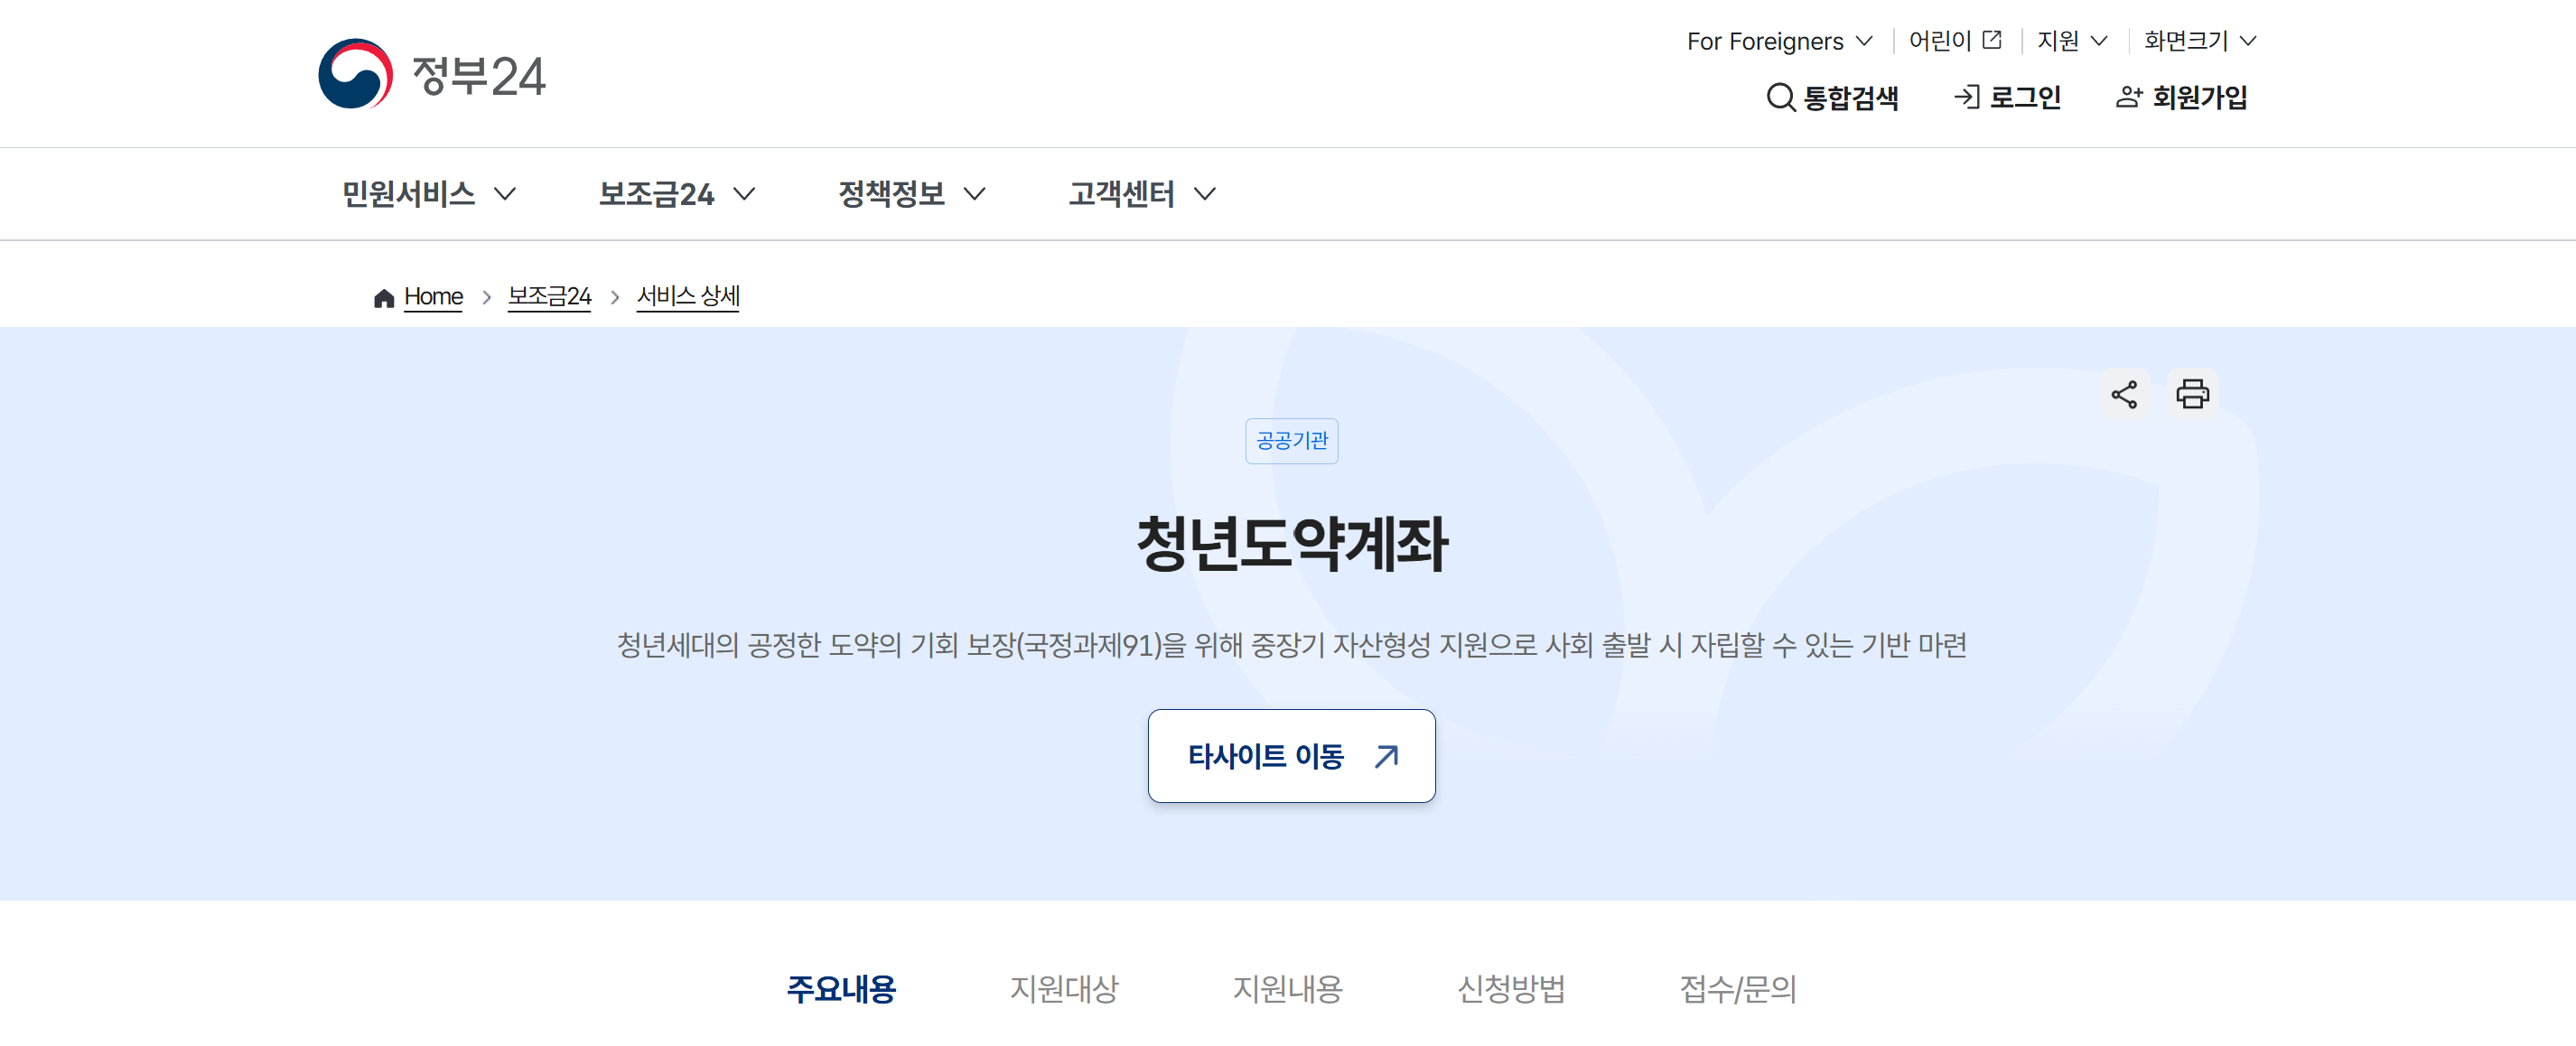Expand the 정책정보 menu
The width and height of the screenshot is (2576, 1046).
pos(911,194)
